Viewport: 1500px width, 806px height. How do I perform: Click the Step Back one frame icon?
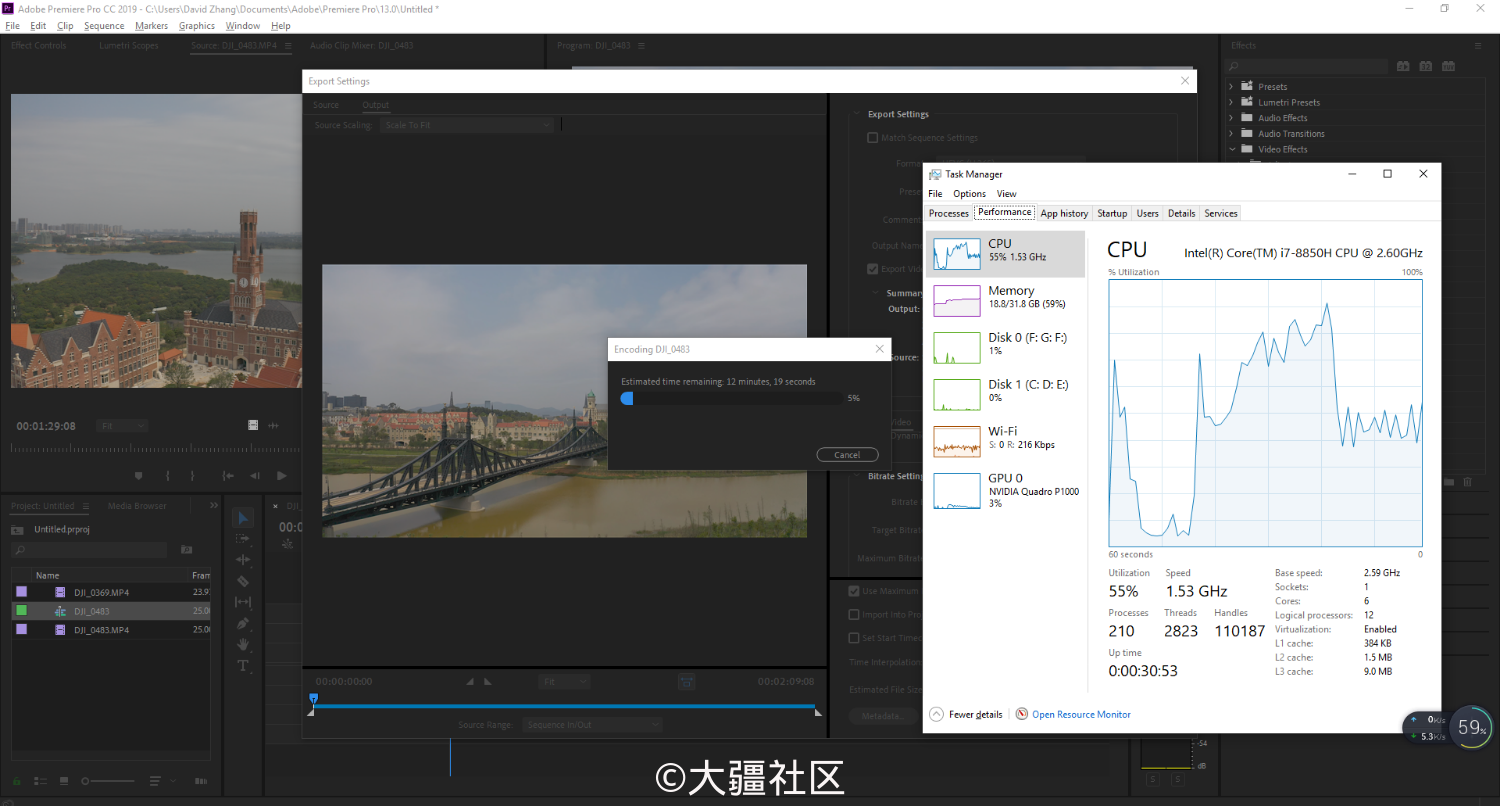[x=255, y=476]
